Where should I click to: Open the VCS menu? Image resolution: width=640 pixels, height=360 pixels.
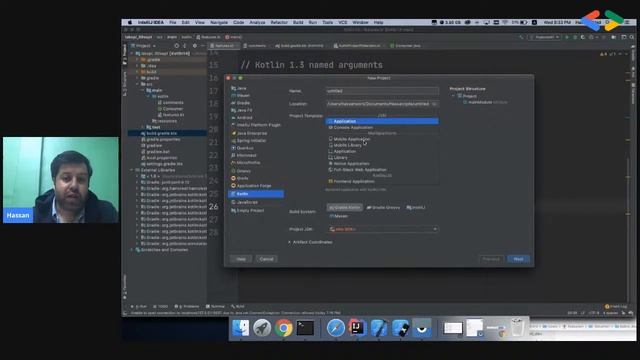click(x=342, y=22)
